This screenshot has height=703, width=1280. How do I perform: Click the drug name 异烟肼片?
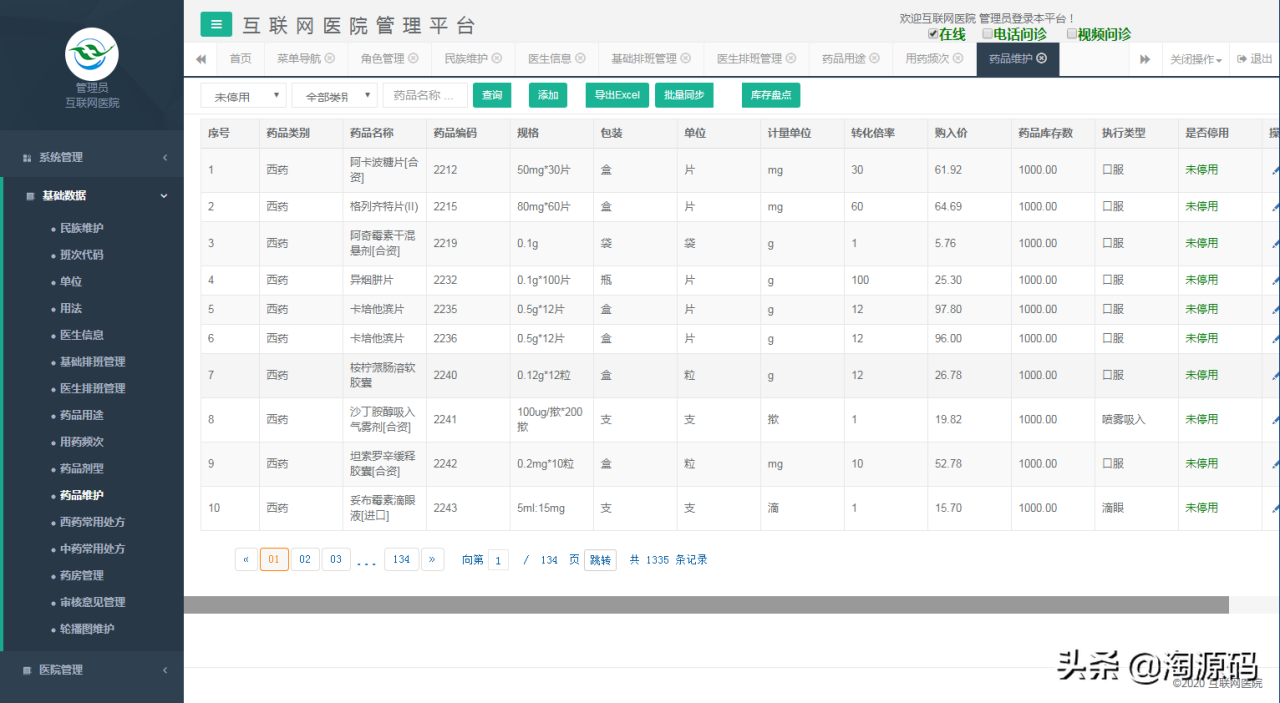tap(371, 280)
